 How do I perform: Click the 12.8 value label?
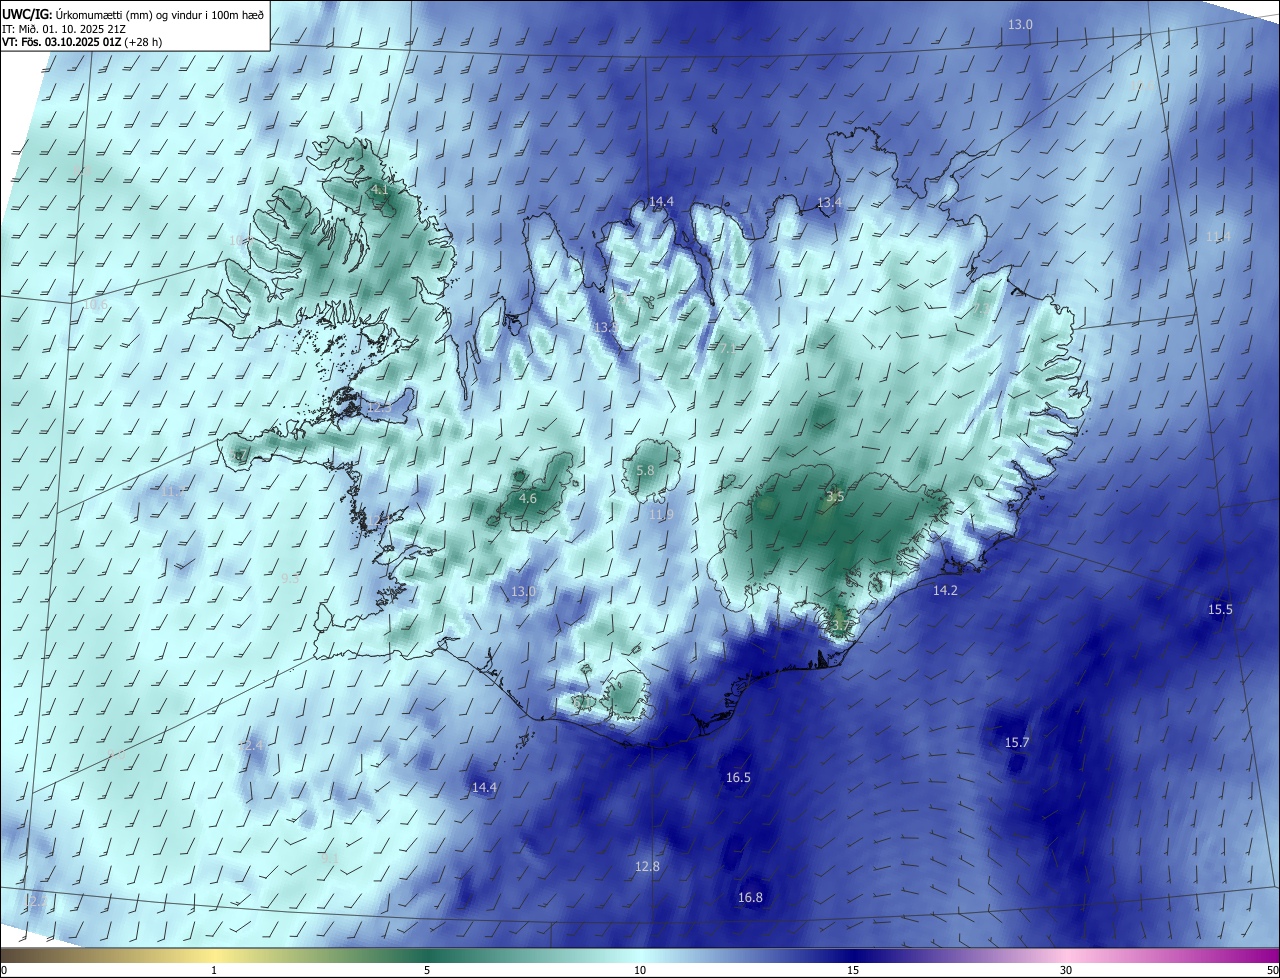647,866
